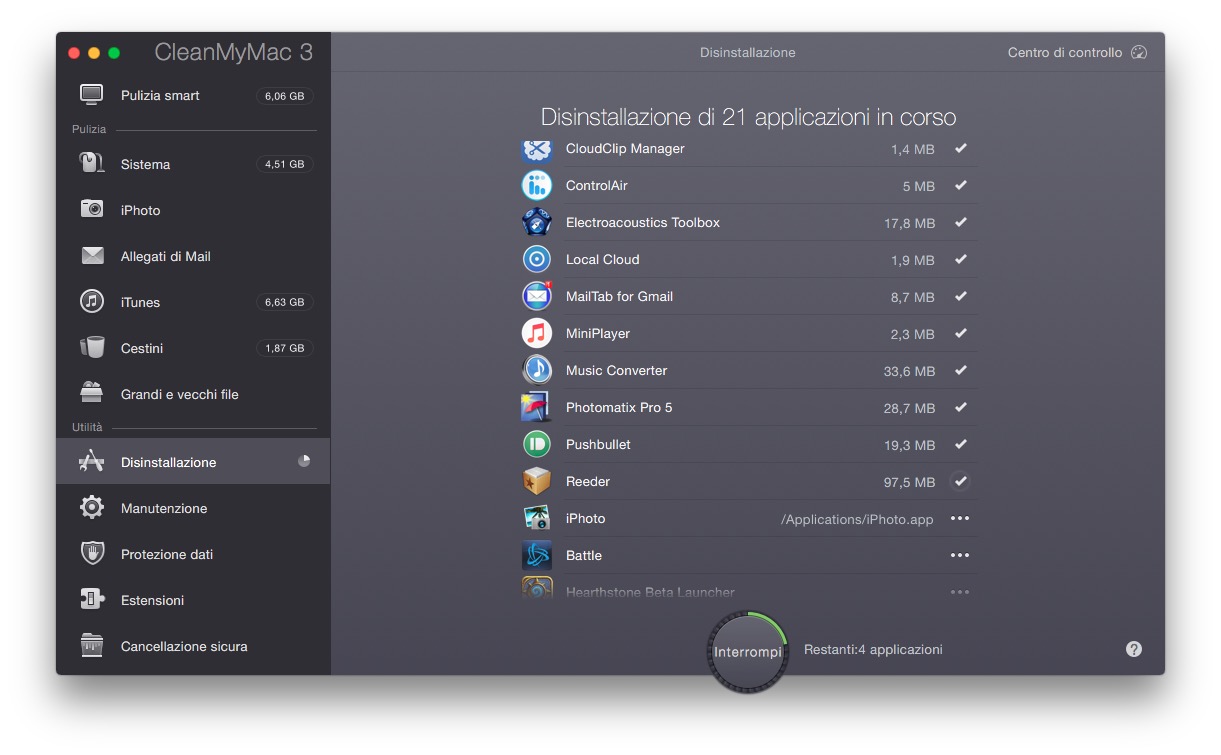The height and width of the screenshot is (755, 1221).
Task: Open the help question mark icon
Action: pos(1133,649)
